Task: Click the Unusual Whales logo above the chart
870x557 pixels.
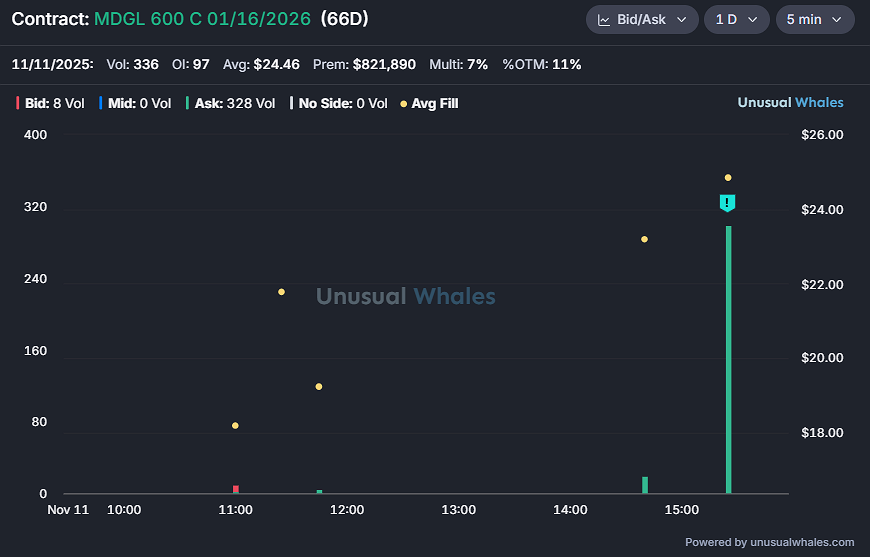Action: pyautogui.click(x=790, y=103)
